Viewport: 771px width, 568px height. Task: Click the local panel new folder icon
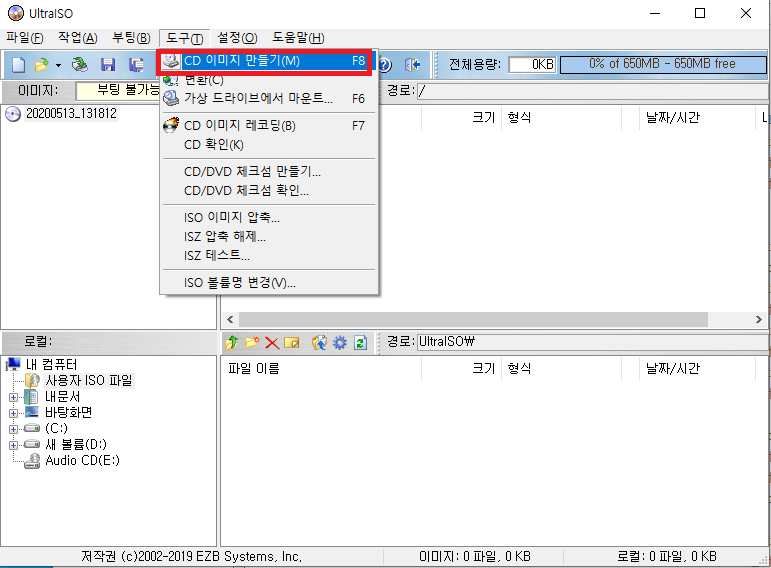pyautogui.click(x=252, y=343)
